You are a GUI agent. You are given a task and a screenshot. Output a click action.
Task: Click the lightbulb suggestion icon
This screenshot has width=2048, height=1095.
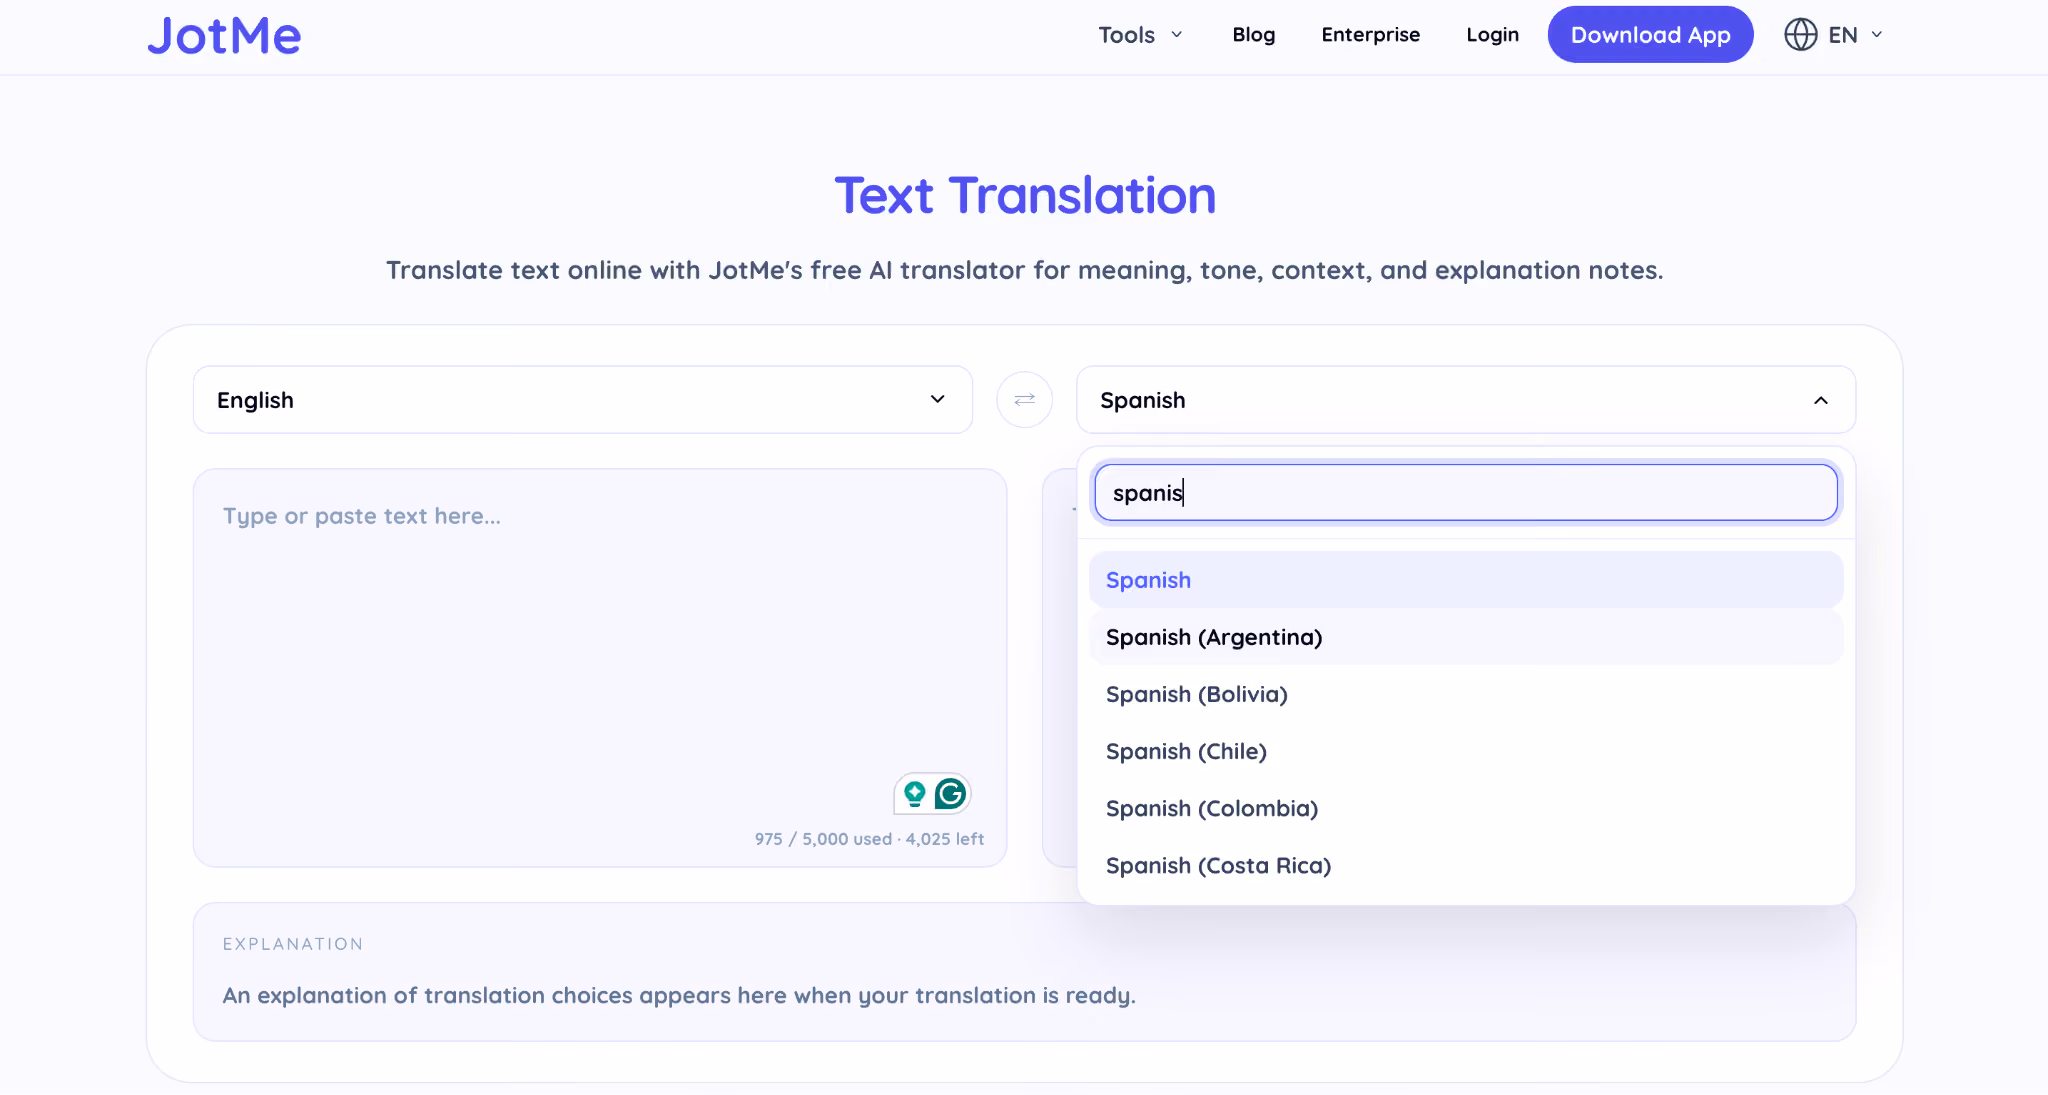click(x=914, y=794)
